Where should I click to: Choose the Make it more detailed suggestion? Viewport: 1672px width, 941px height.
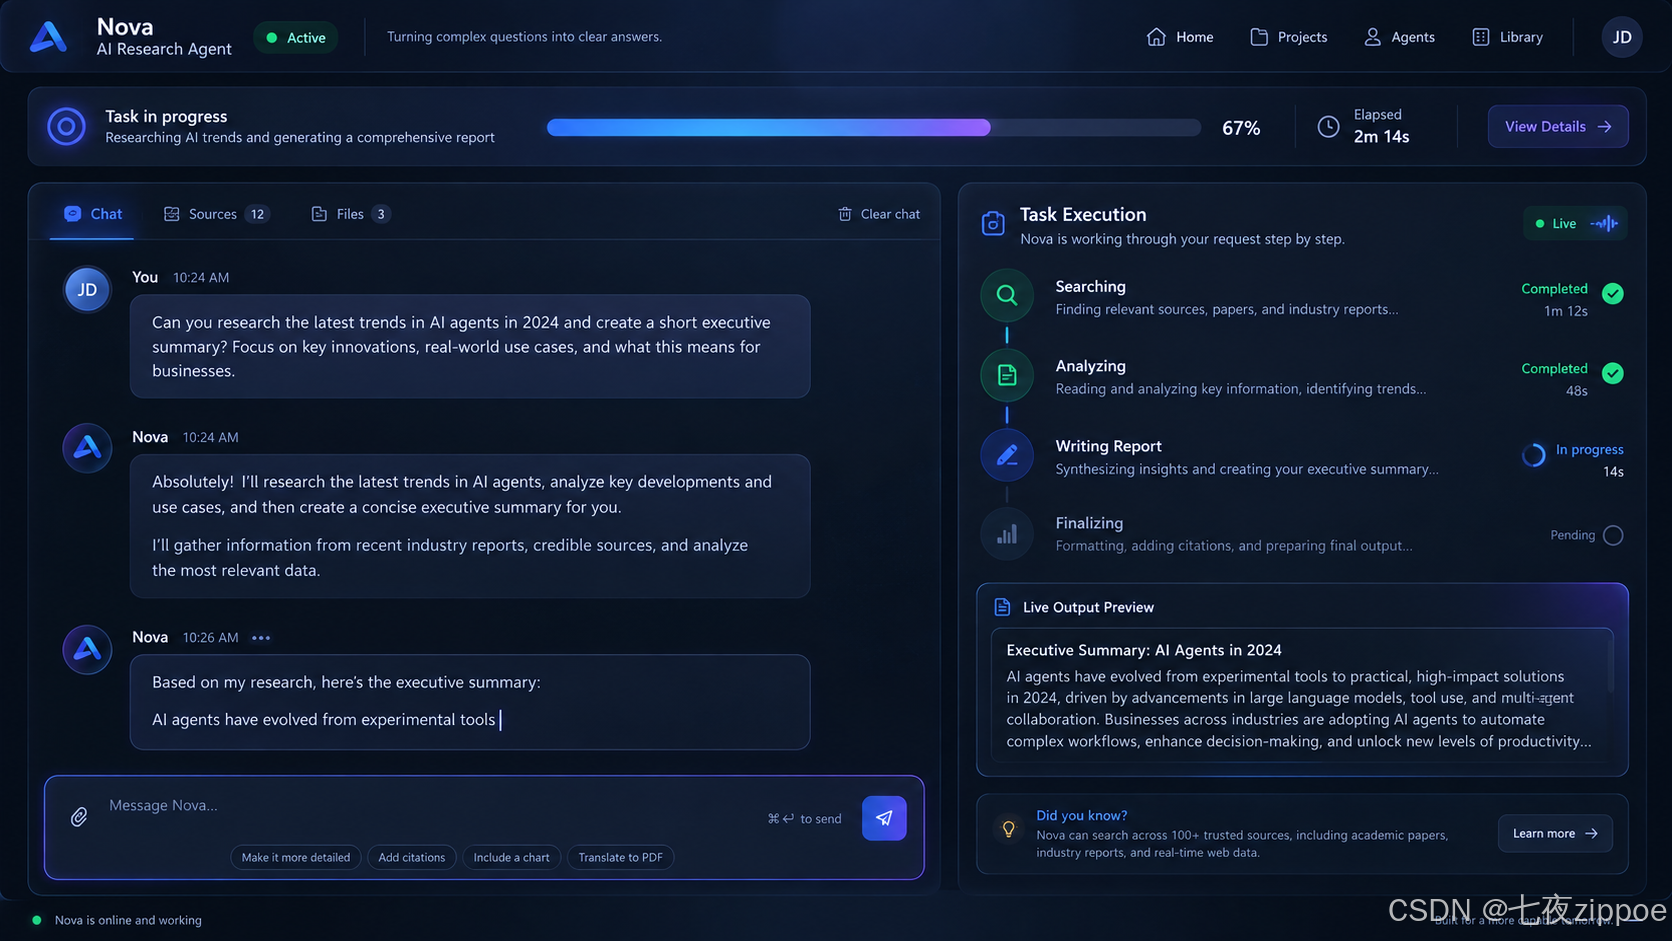click(x=296, y=857)
